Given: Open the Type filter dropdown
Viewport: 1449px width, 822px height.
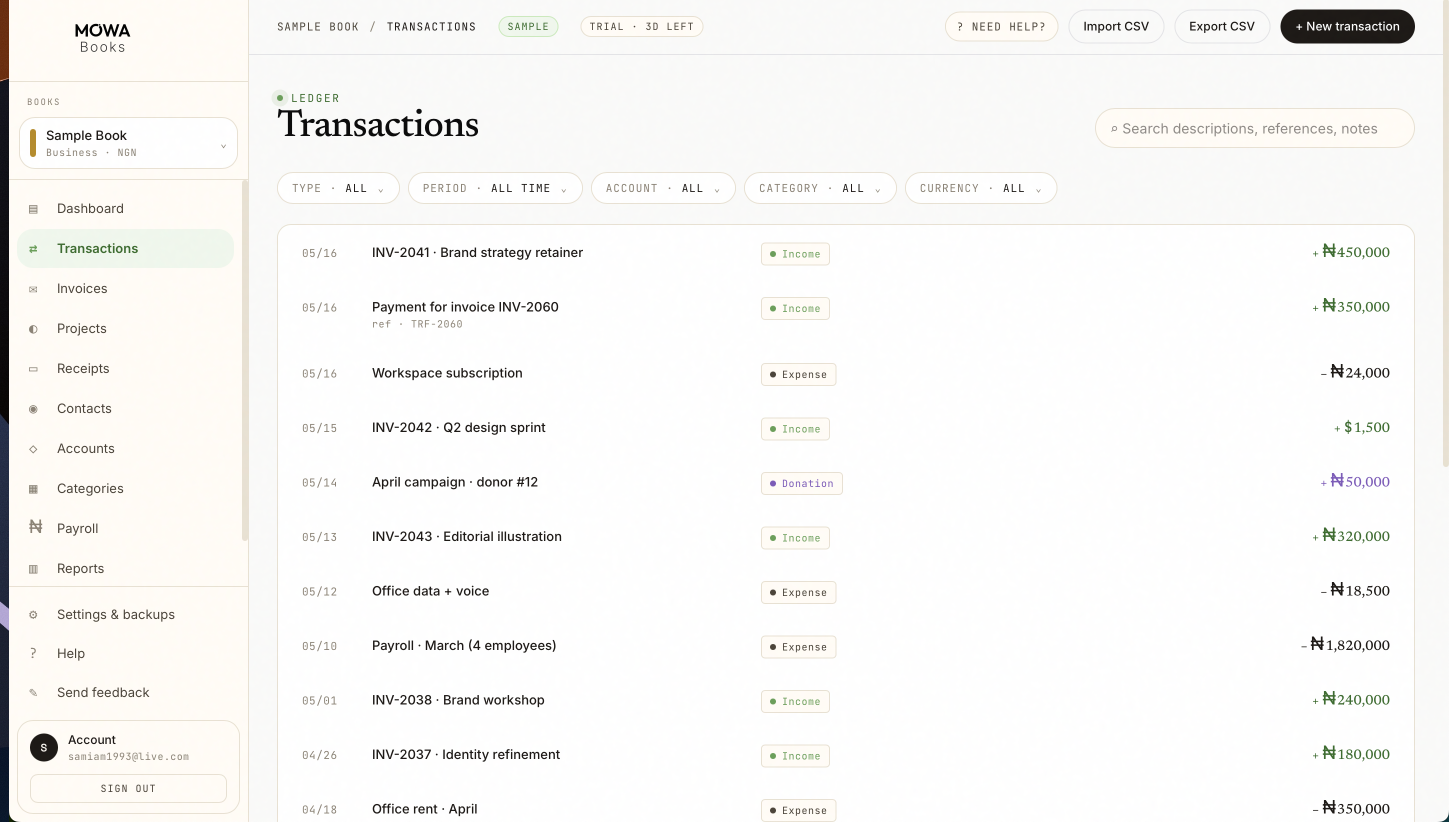Looking at the screenshot, I should pyautogui.click(x=338, y=188).
